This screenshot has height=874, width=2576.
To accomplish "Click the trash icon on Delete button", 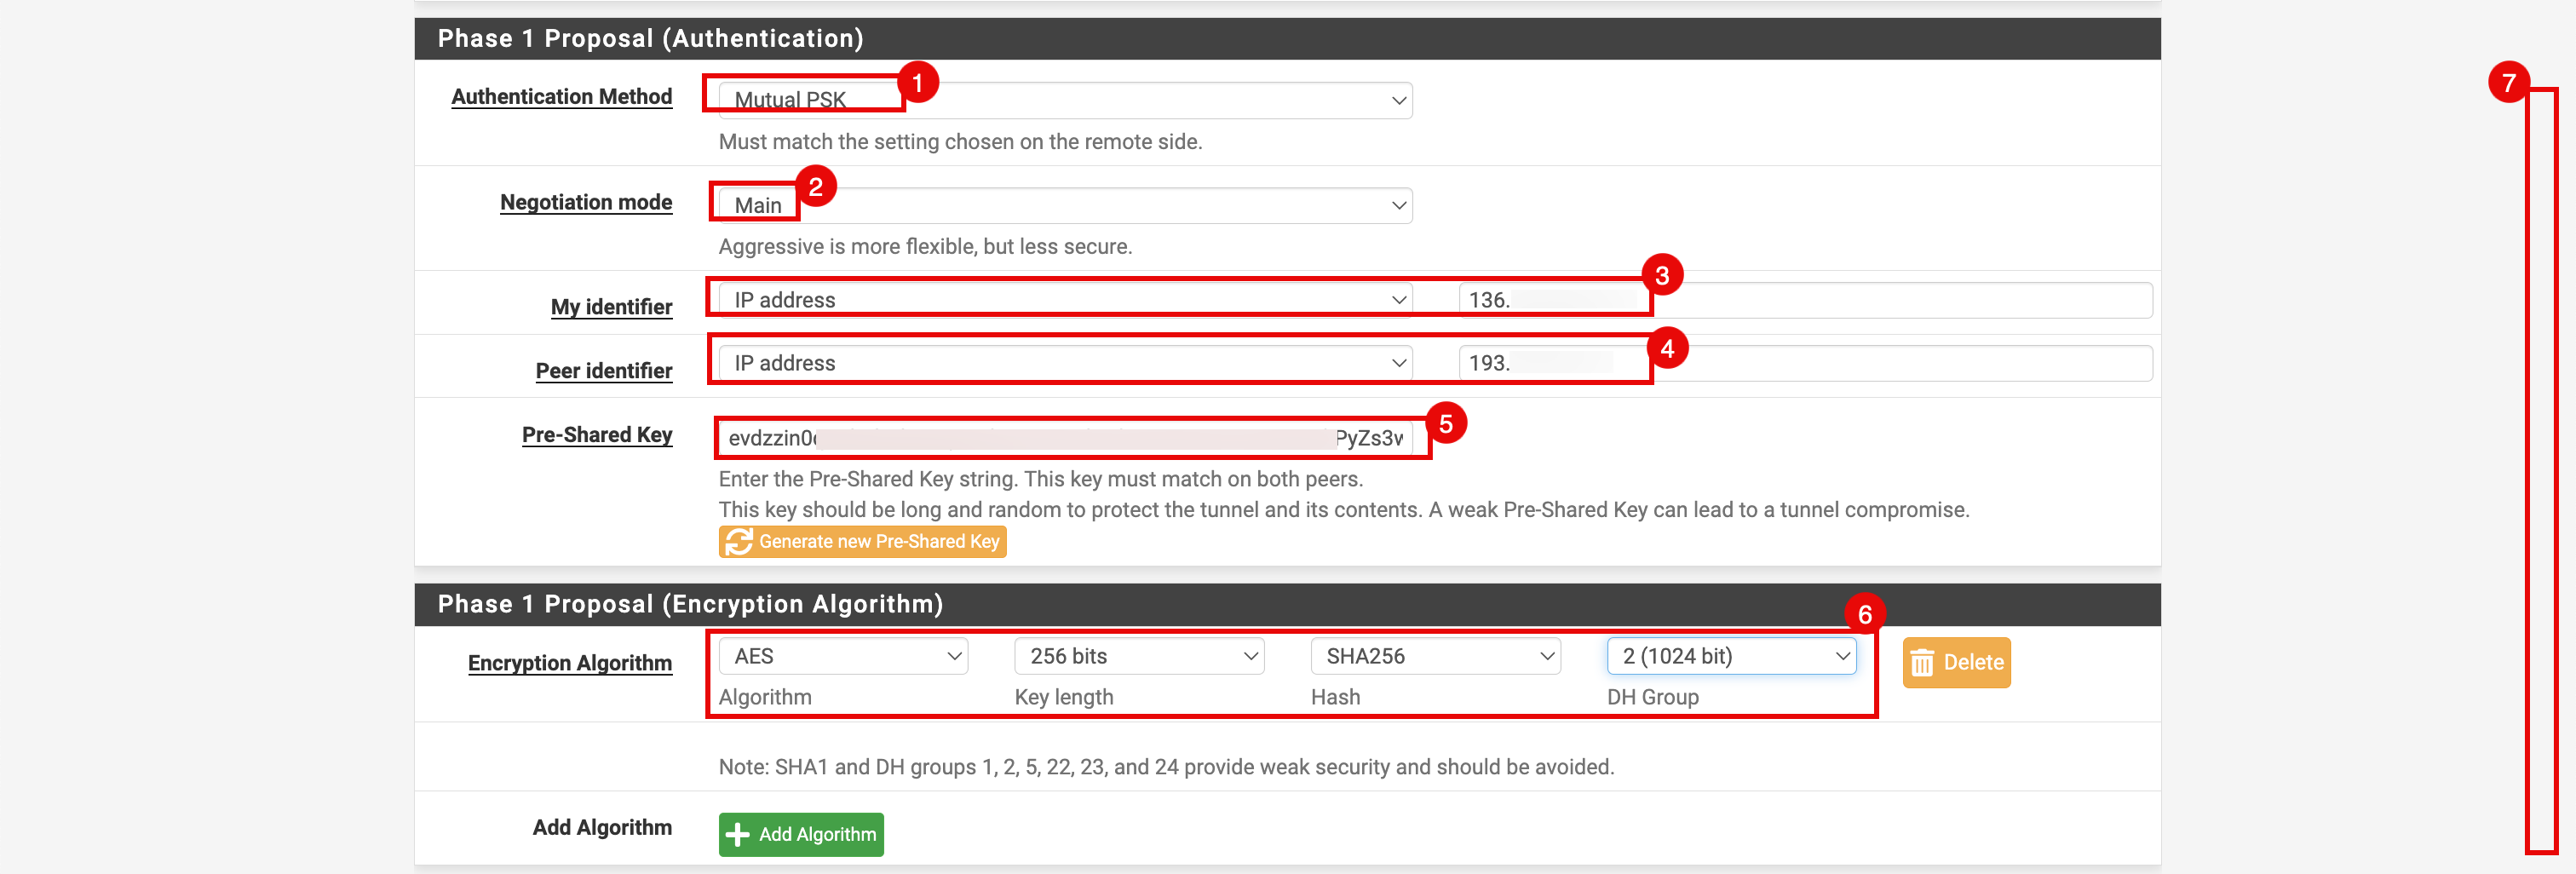I will click(x=1921, y=663).
